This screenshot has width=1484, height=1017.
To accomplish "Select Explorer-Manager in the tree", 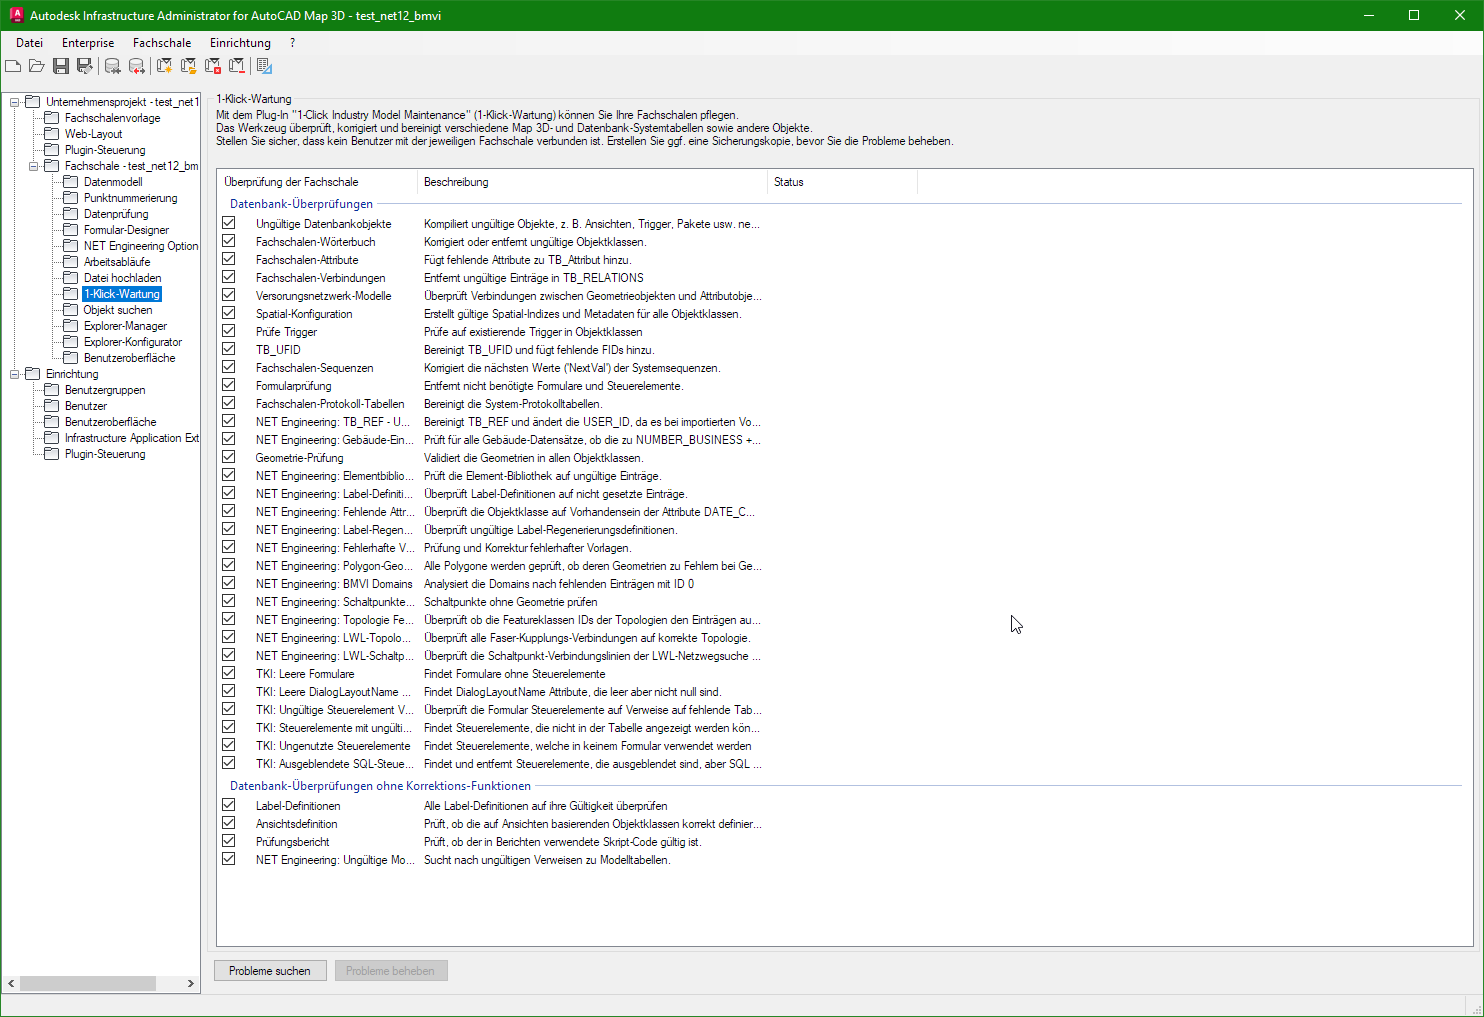I will [x=126, y=326].
